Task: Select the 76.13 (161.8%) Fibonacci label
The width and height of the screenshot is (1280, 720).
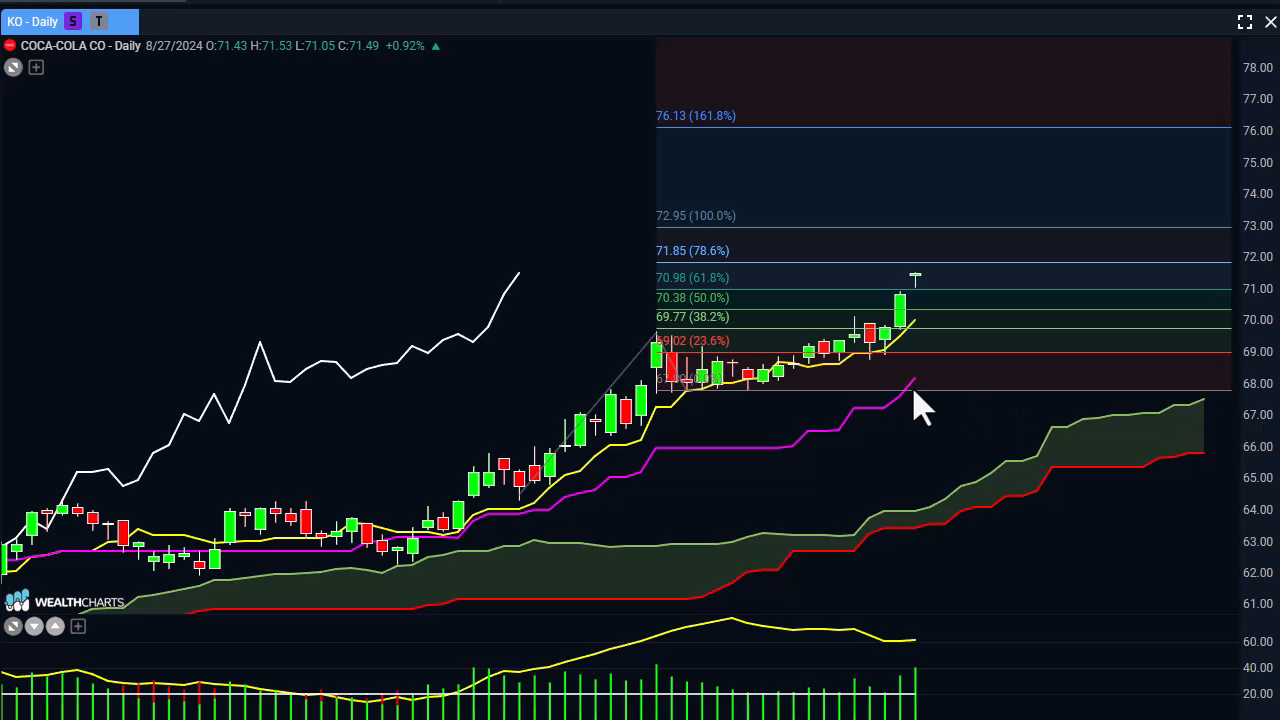Action: tap(696, 116)
